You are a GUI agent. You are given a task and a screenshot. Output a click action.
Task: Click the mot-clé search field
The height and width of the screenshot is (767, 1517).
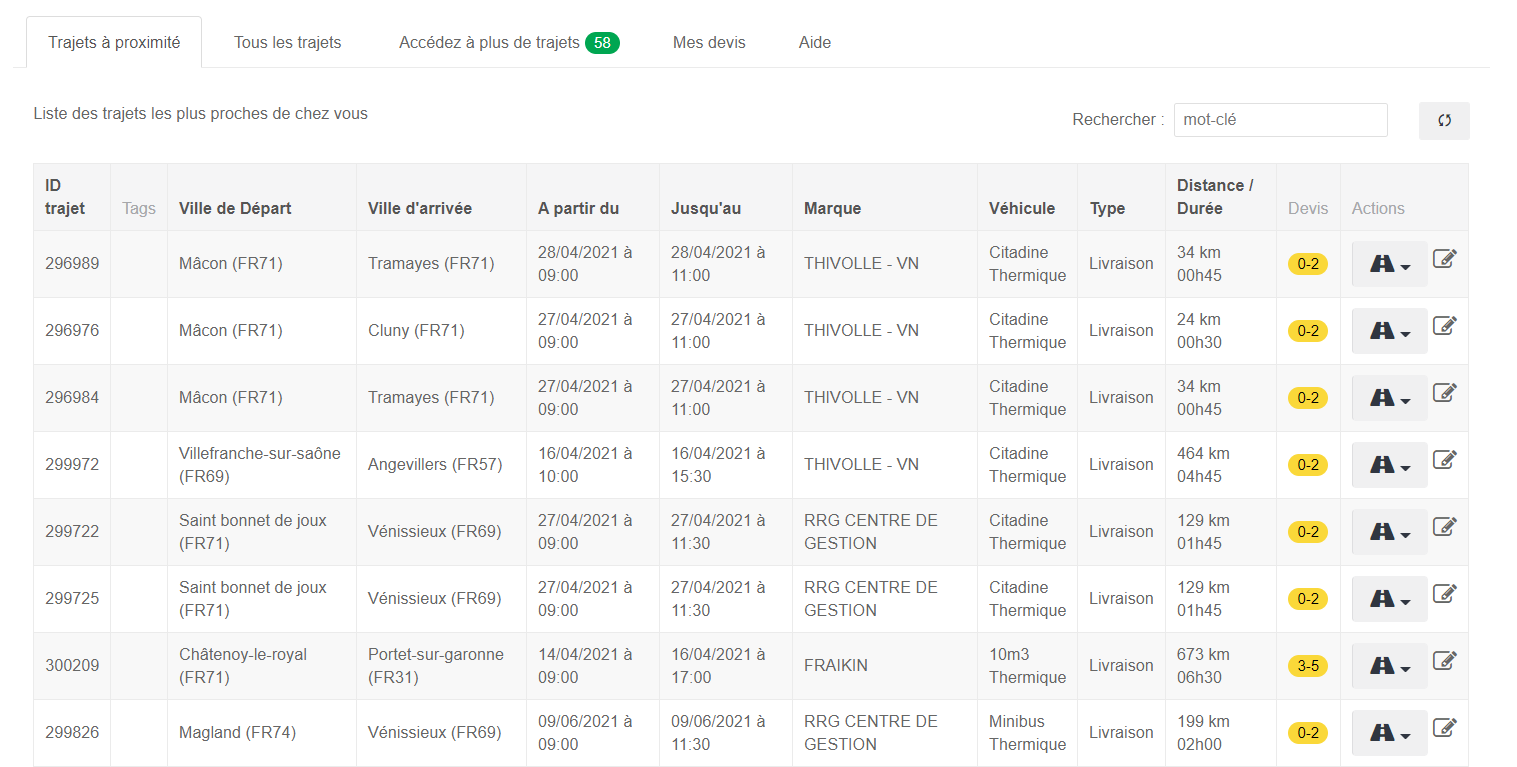[1280, 120]
